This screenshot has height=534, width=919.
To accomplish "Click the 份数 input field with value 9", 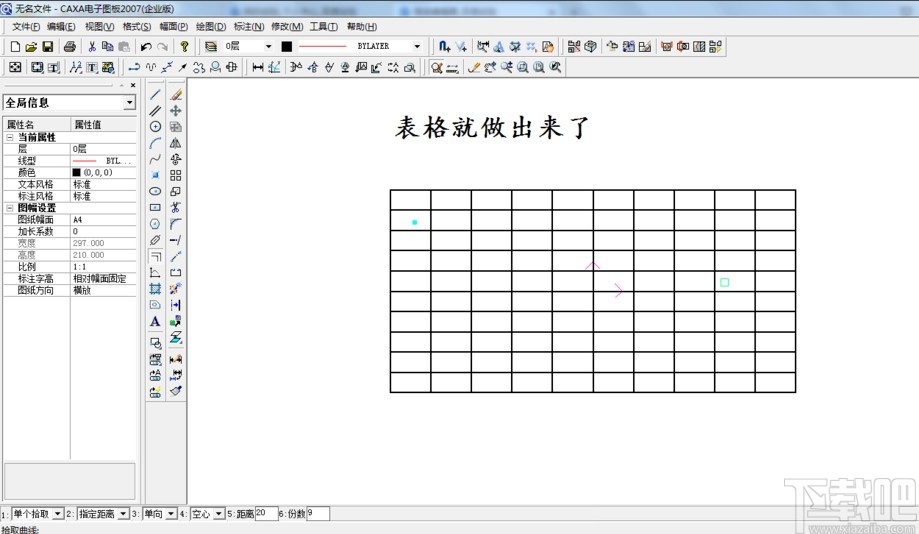I will 318,513.
